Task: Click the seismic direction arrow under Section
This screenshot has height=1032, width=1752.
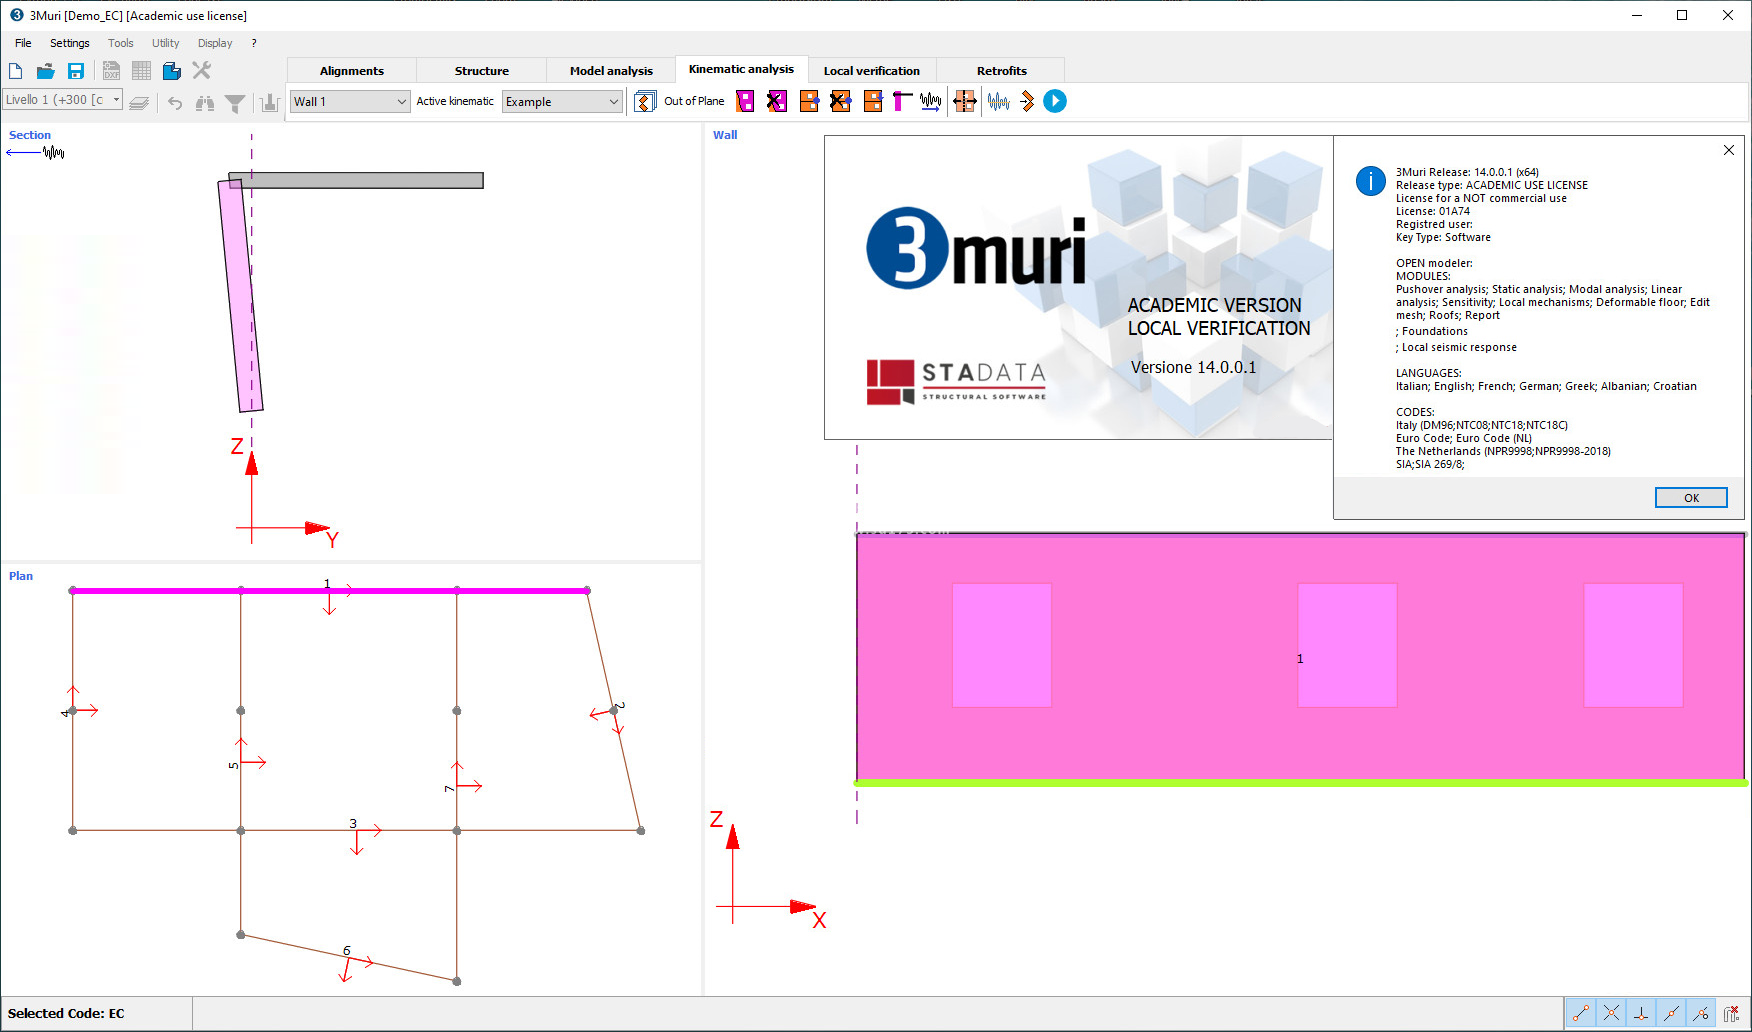Action: click(x=35, y=152)
